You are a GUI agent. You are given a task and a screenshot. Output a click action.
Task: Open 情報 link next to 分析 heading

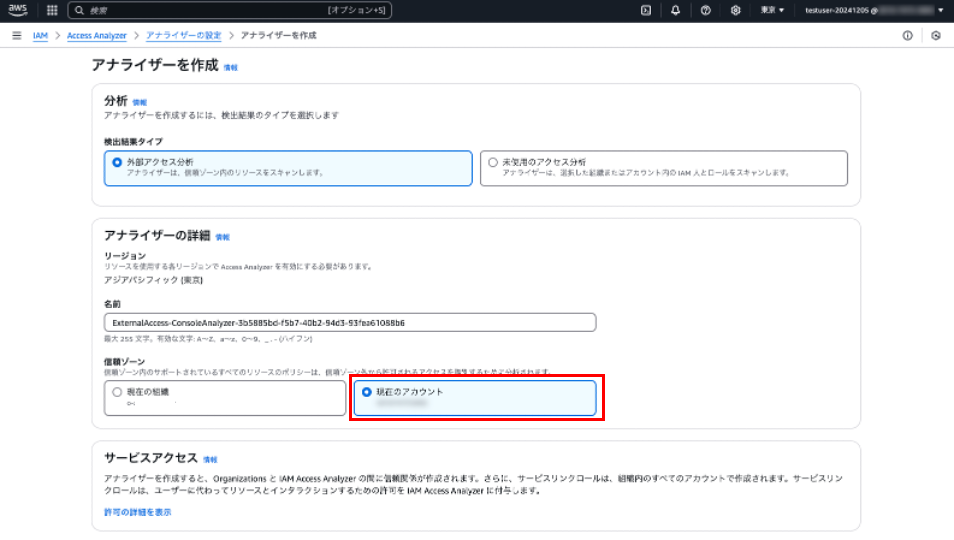click(x=139, y=102)
